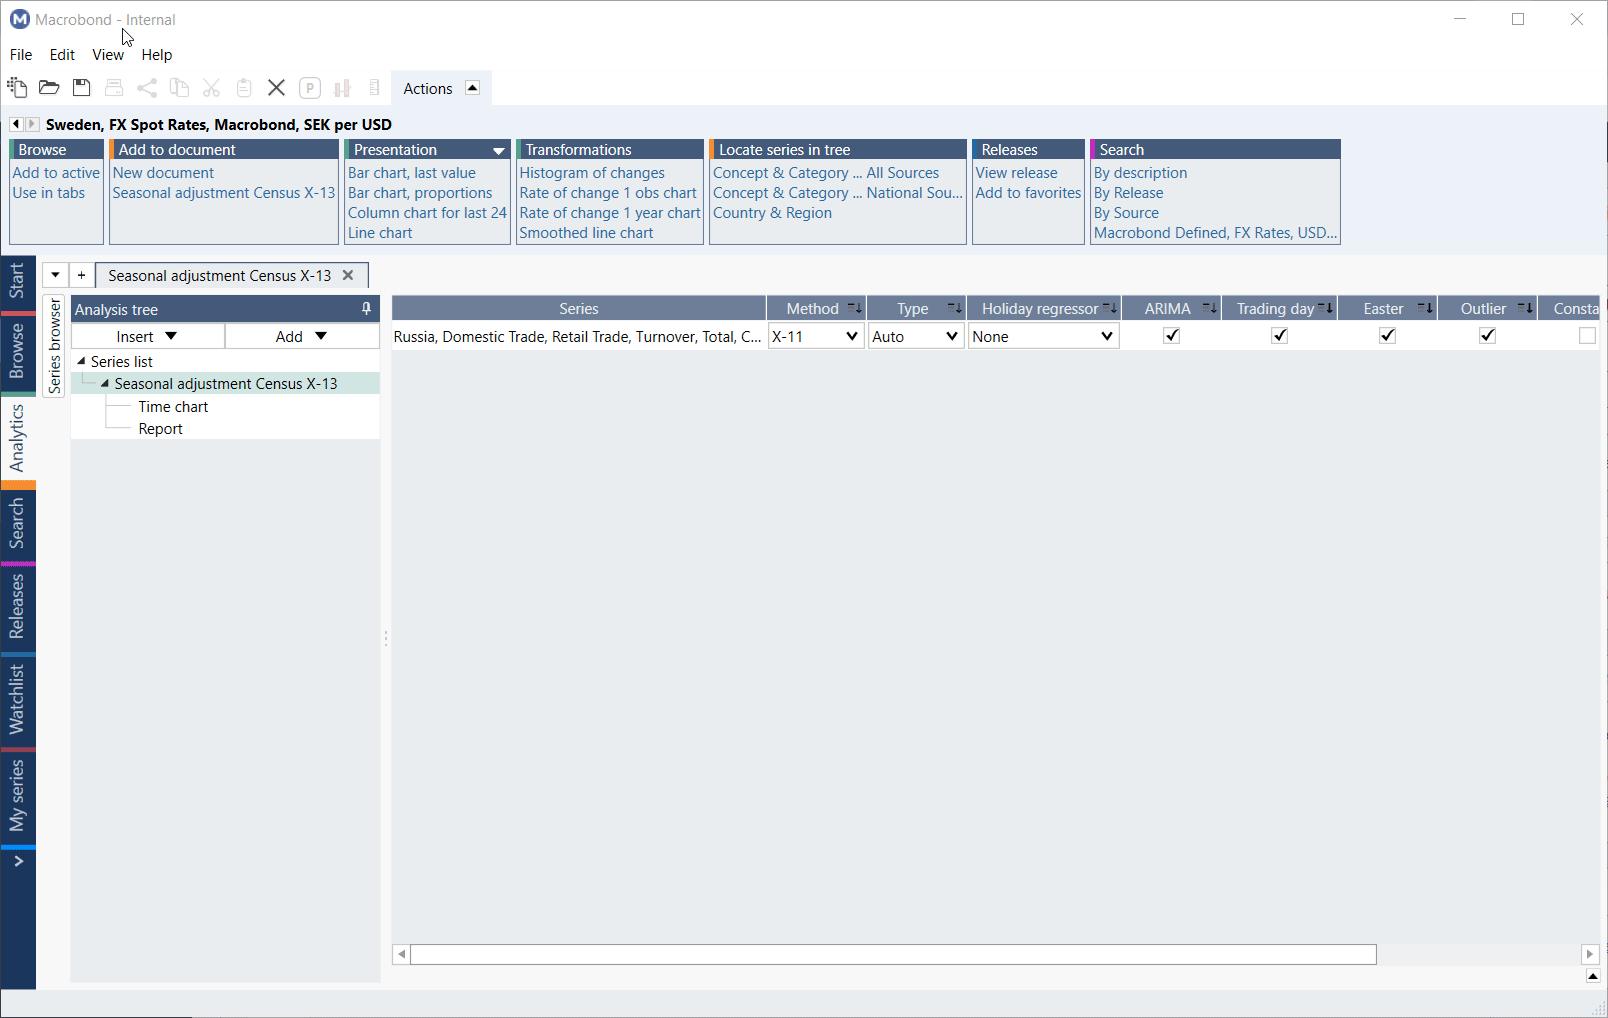Select the Report tree item

160,429
